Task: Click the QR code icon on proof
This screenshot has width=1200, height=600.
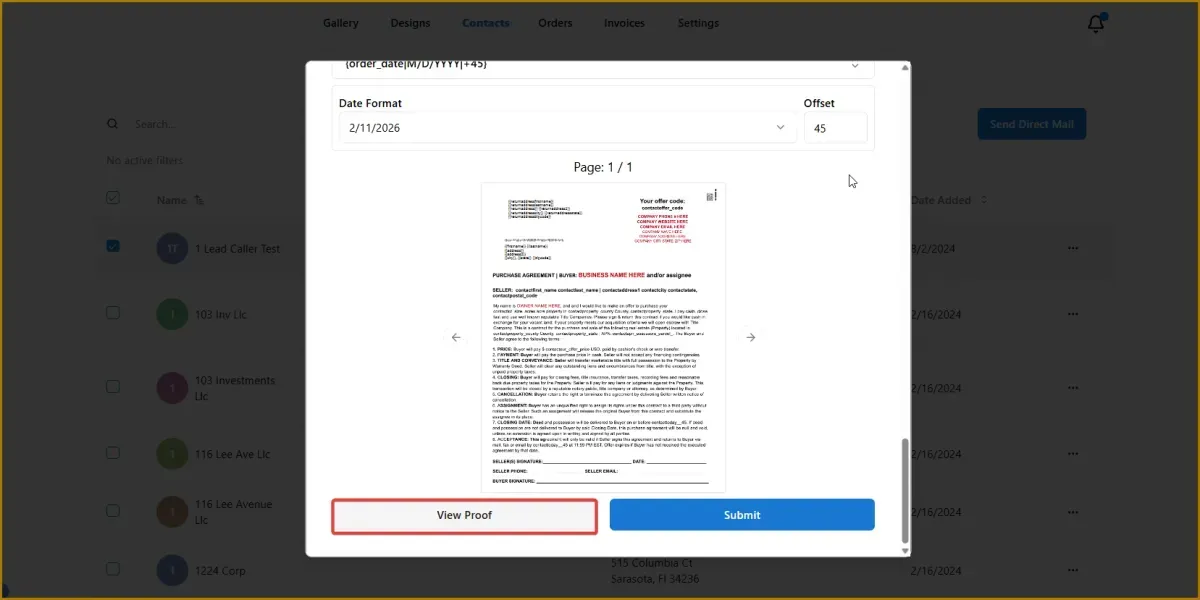Action: click(x=711, y=196)
